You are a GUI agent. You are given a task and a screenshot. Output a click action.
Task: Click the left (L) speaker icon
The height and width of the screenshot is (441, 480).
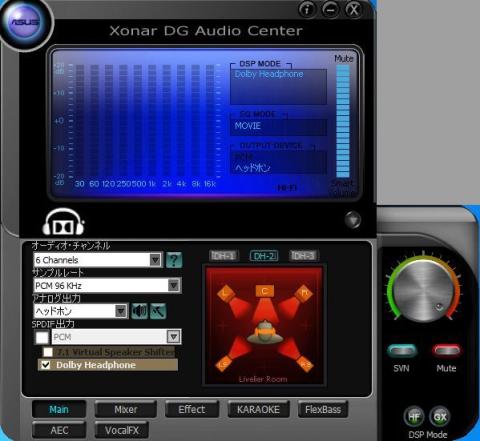pyautogui.click(x=226, y=294)
